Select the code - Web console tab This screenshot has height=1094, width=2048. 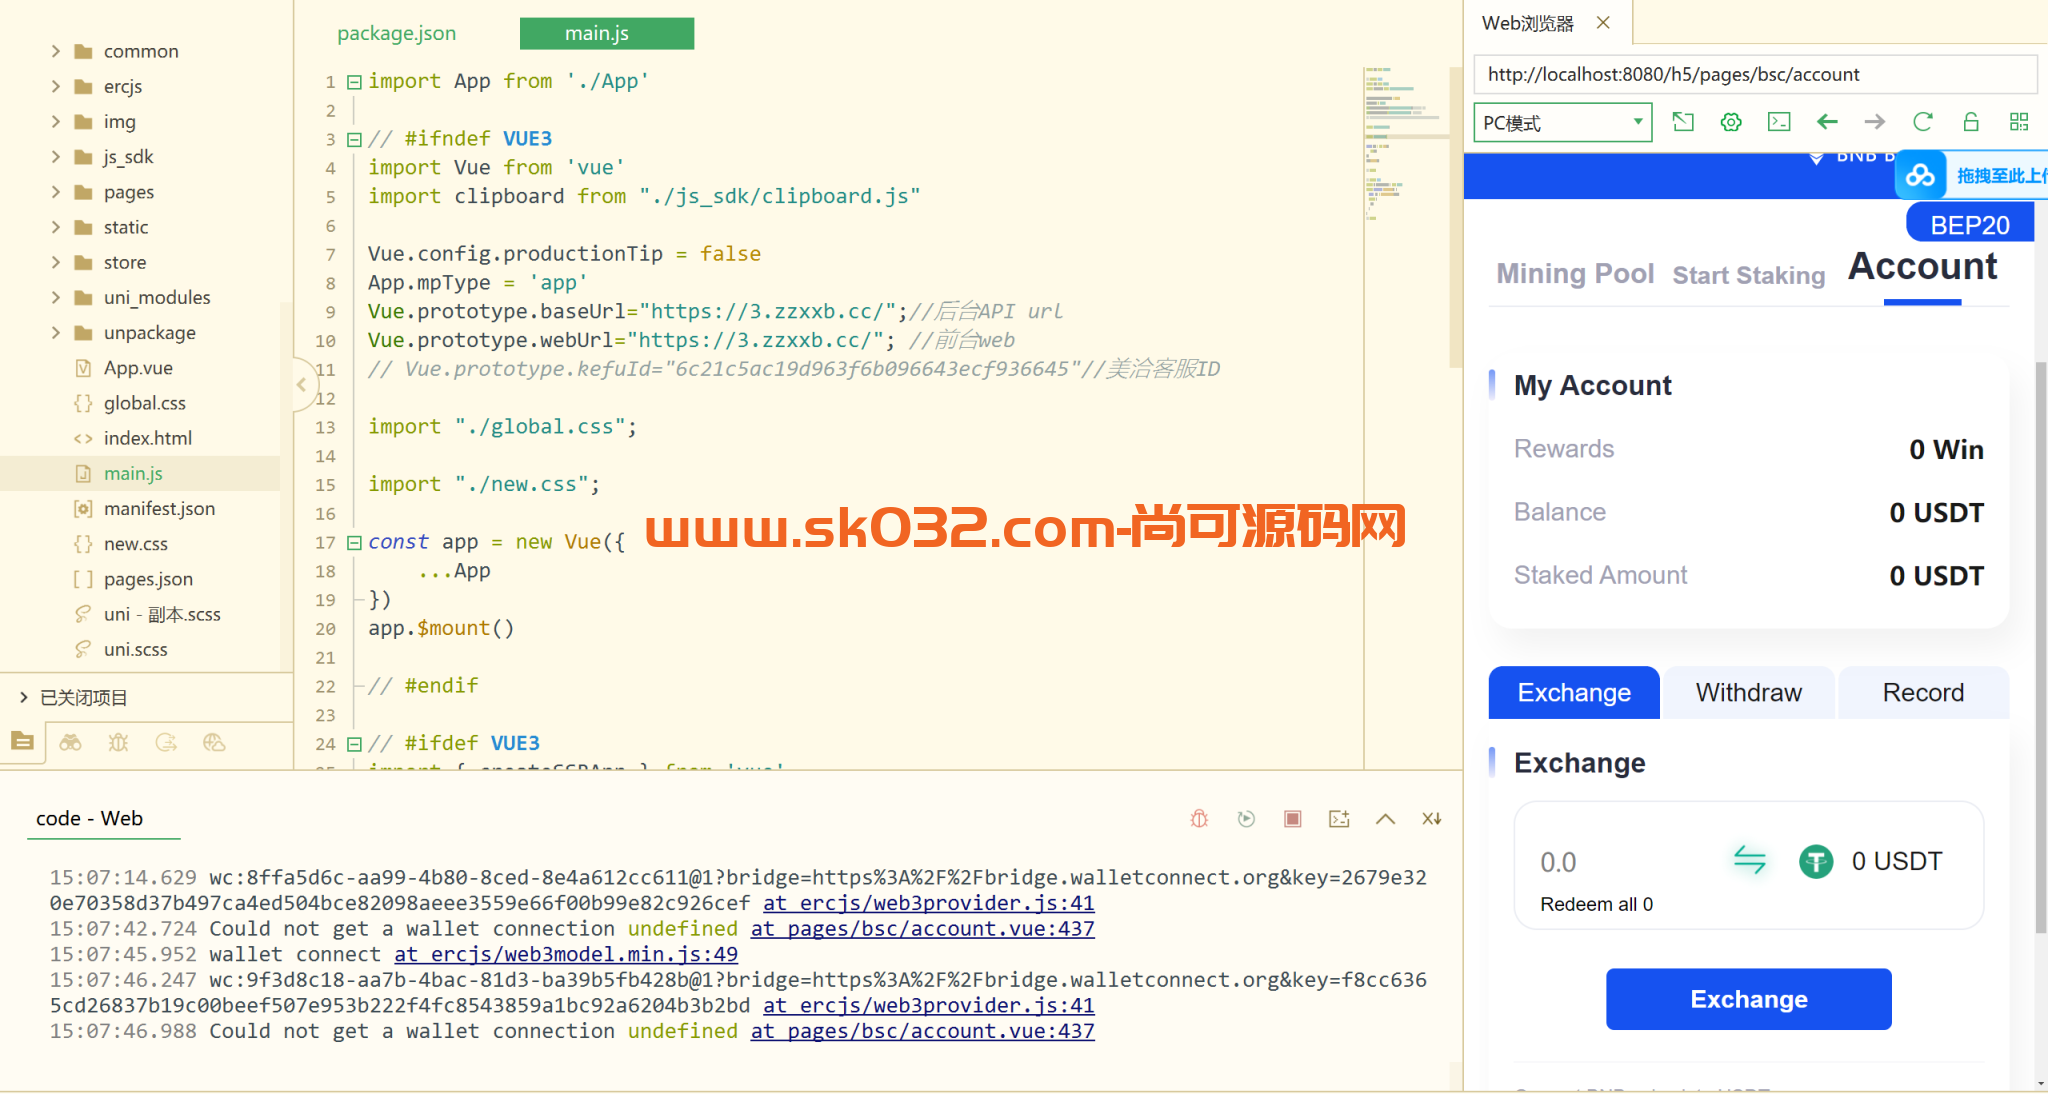tap(89, 818)
